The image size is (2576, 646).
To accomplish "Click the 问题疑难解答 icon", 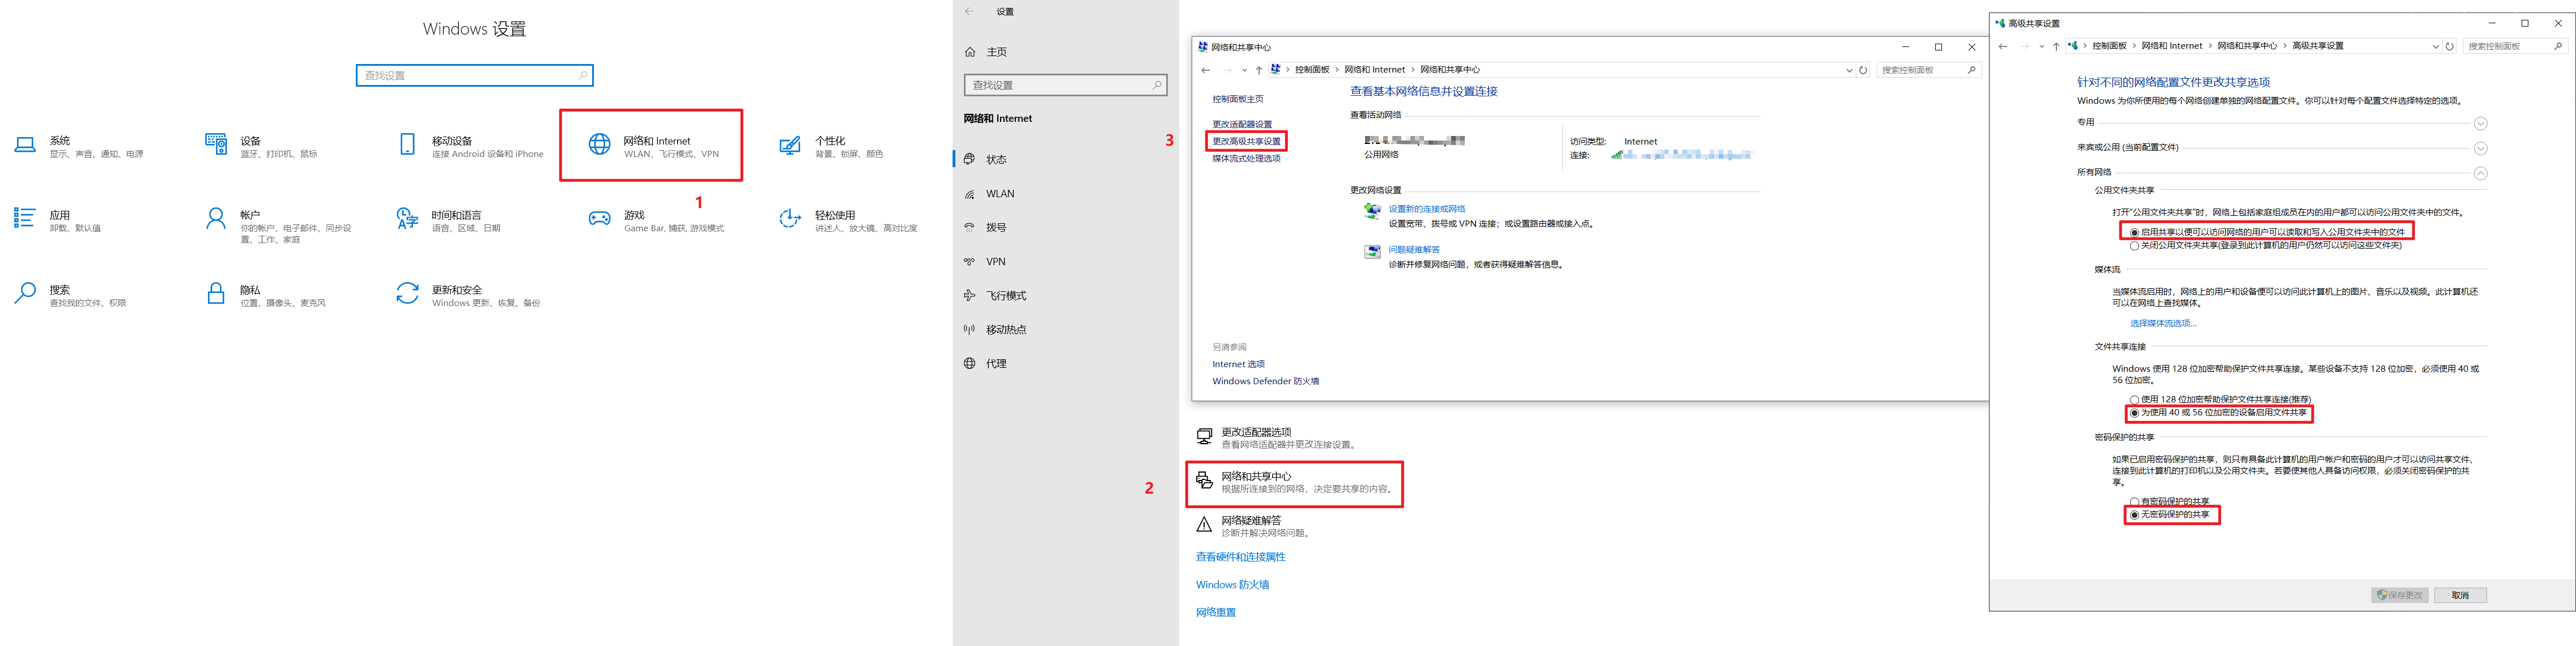I will click(x=1372, y=252).
